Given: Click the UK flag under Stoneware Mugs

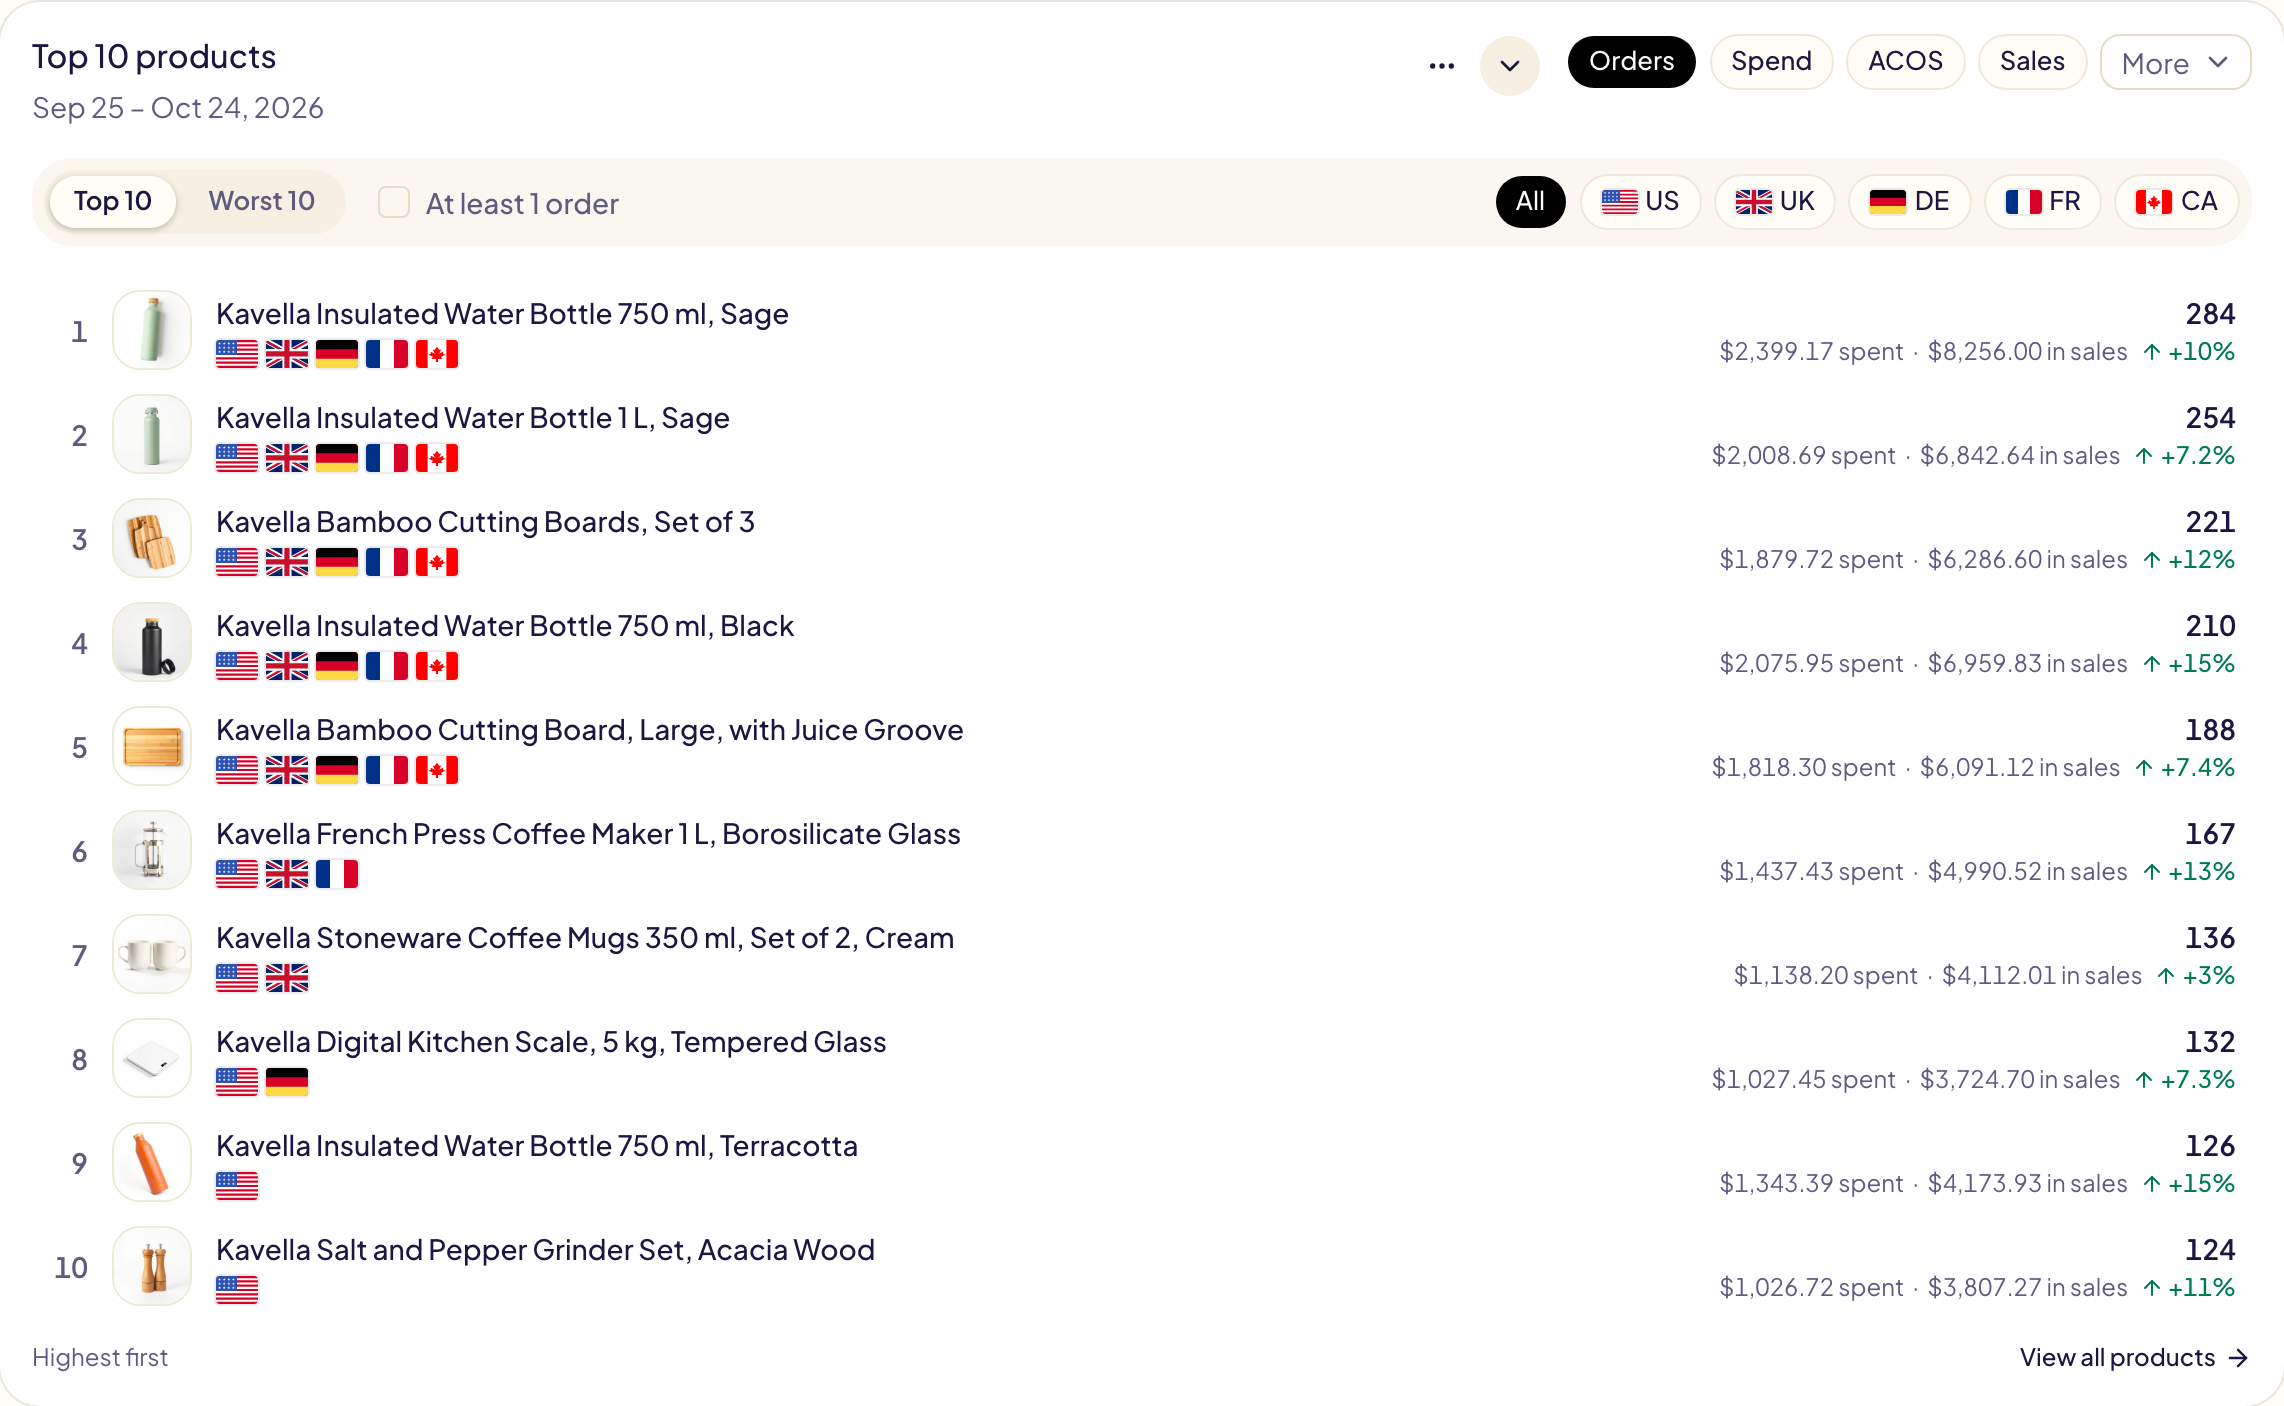Looking at the screenshot, I should click(x=287, y=978).
